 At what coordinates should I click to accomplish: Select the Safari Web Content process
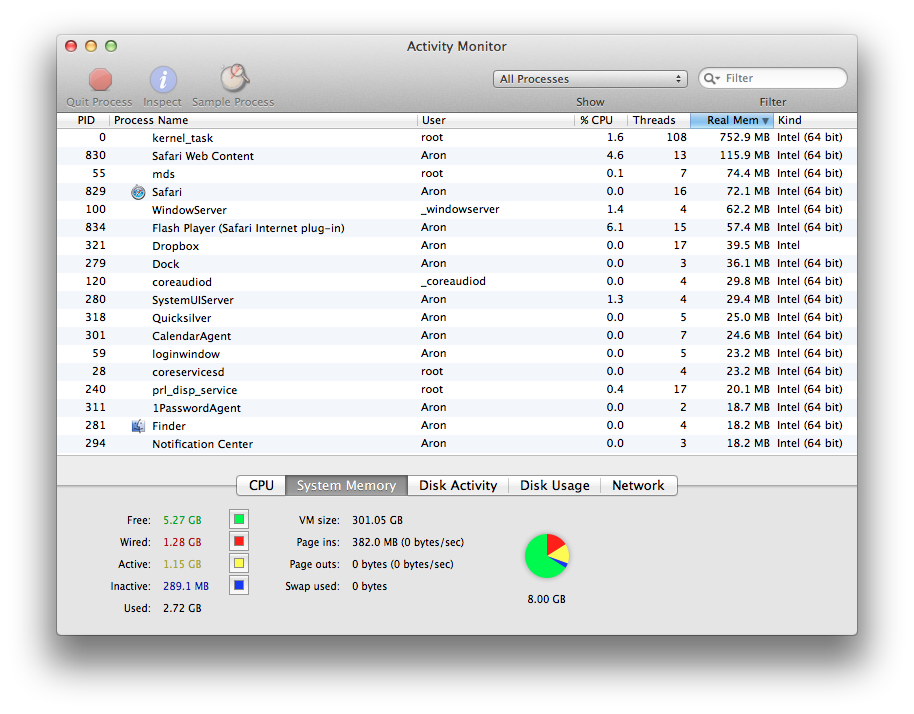[x=457, y=156]
